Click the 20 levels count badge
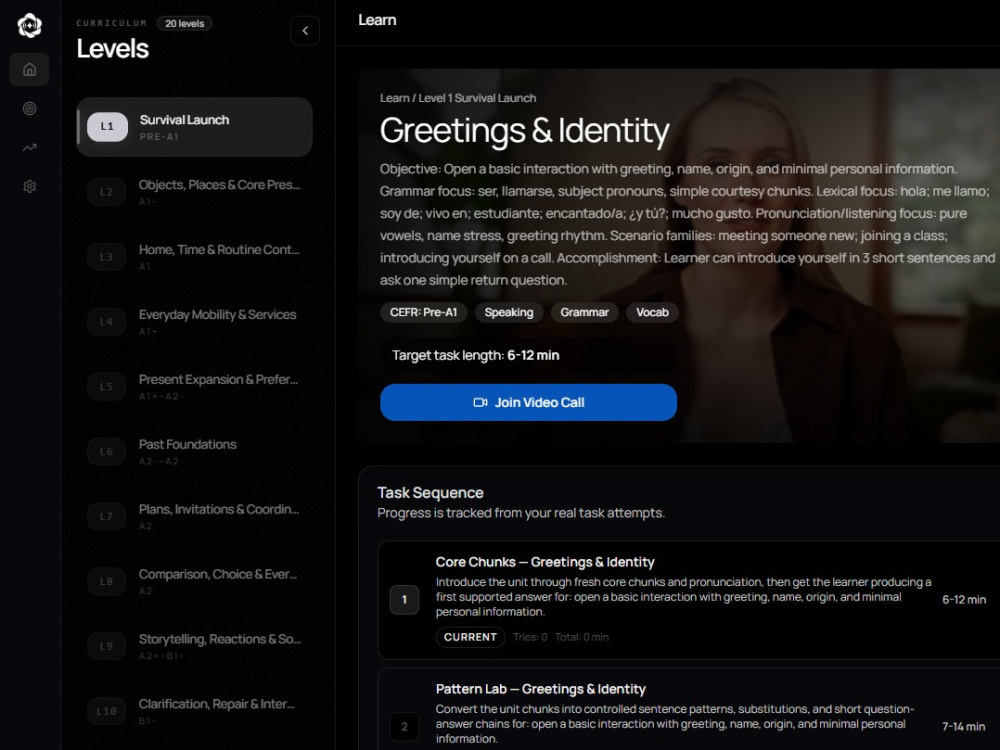 click(x=184, y=24)
